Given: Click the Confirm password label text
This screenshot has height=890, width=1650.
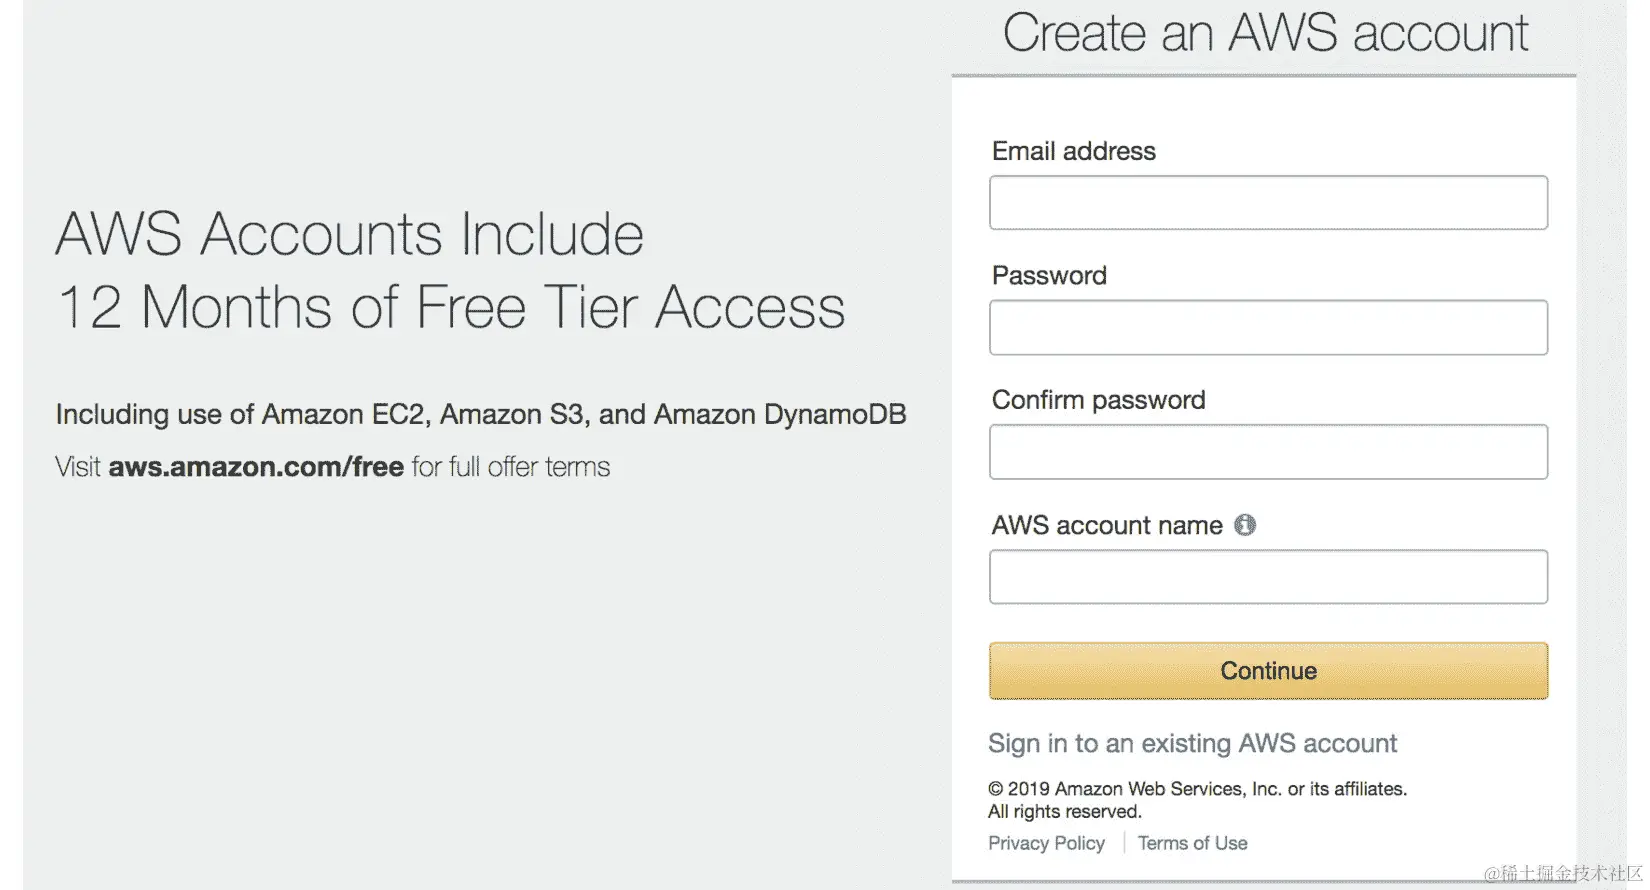Looking at the screenshot, I should coord(1098,400).
